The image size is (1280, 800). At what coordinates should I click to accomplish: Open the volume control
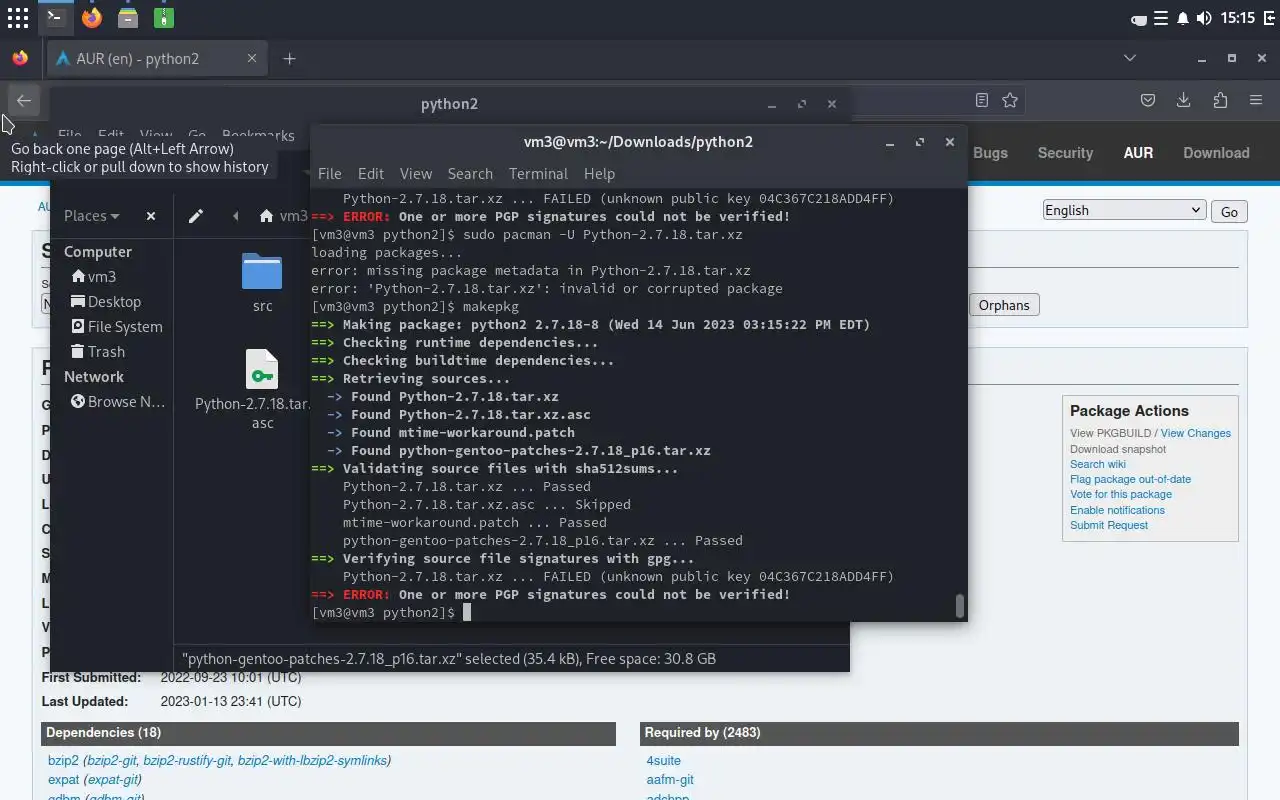coord(1203,18)
